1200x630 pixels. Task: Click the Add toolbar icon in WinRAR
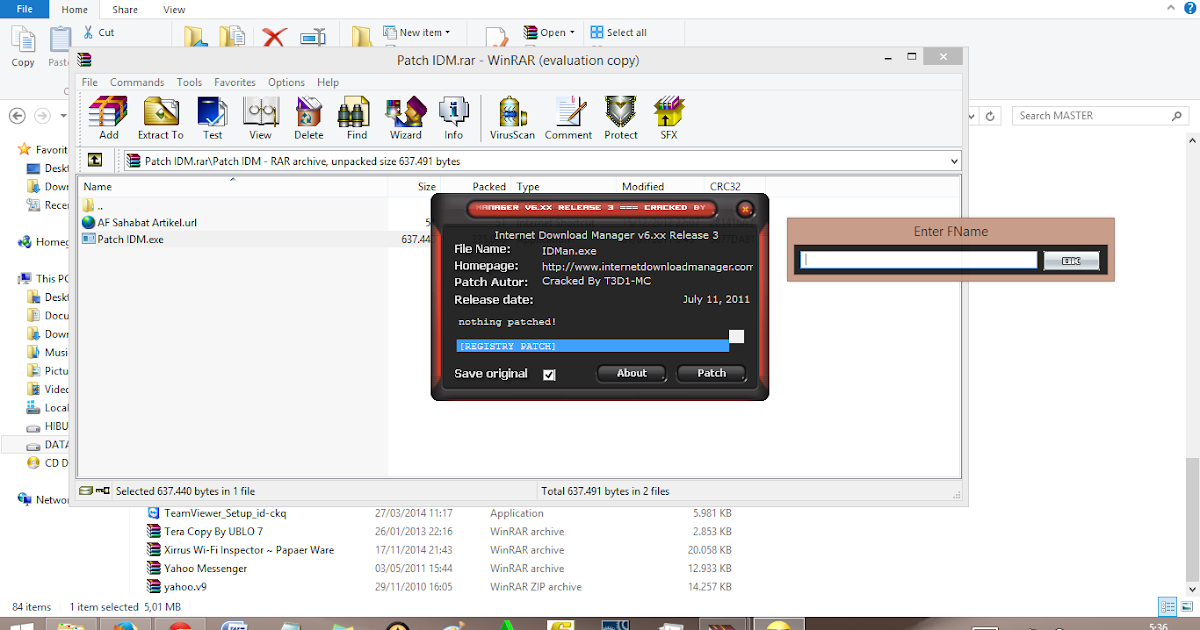point(108,118)
